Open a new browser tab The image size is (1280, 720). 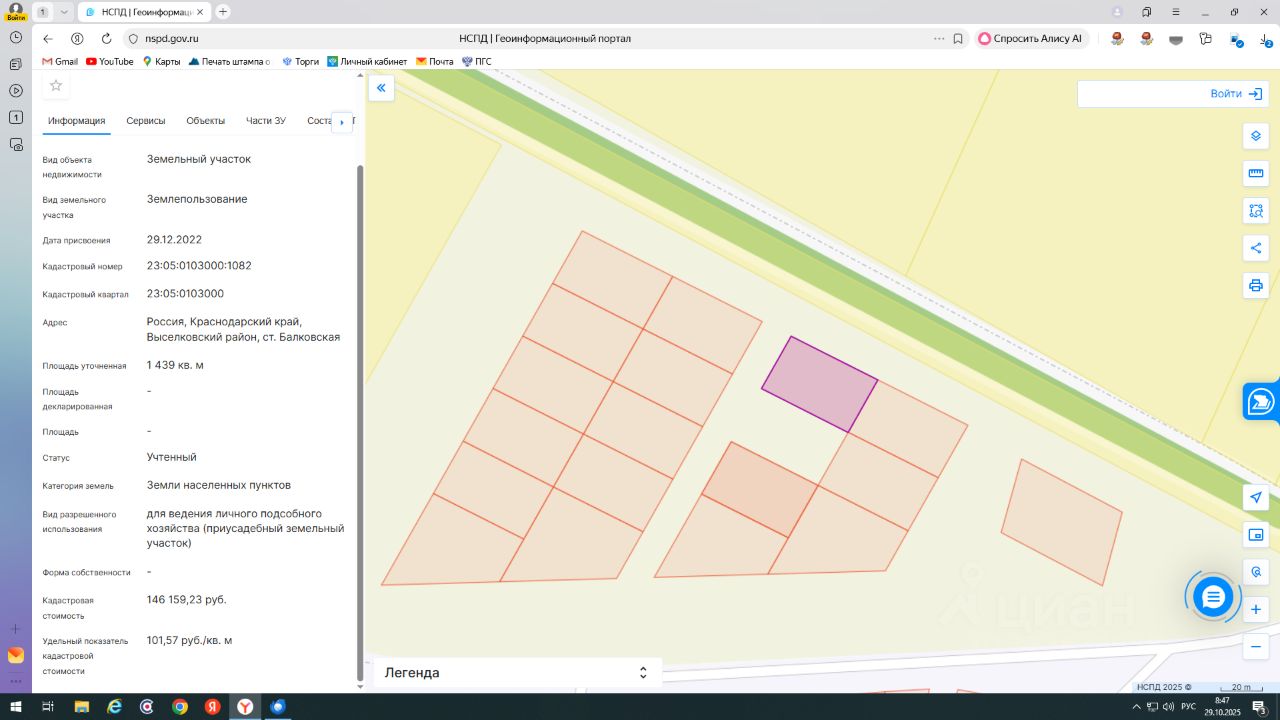coord(223,12)
